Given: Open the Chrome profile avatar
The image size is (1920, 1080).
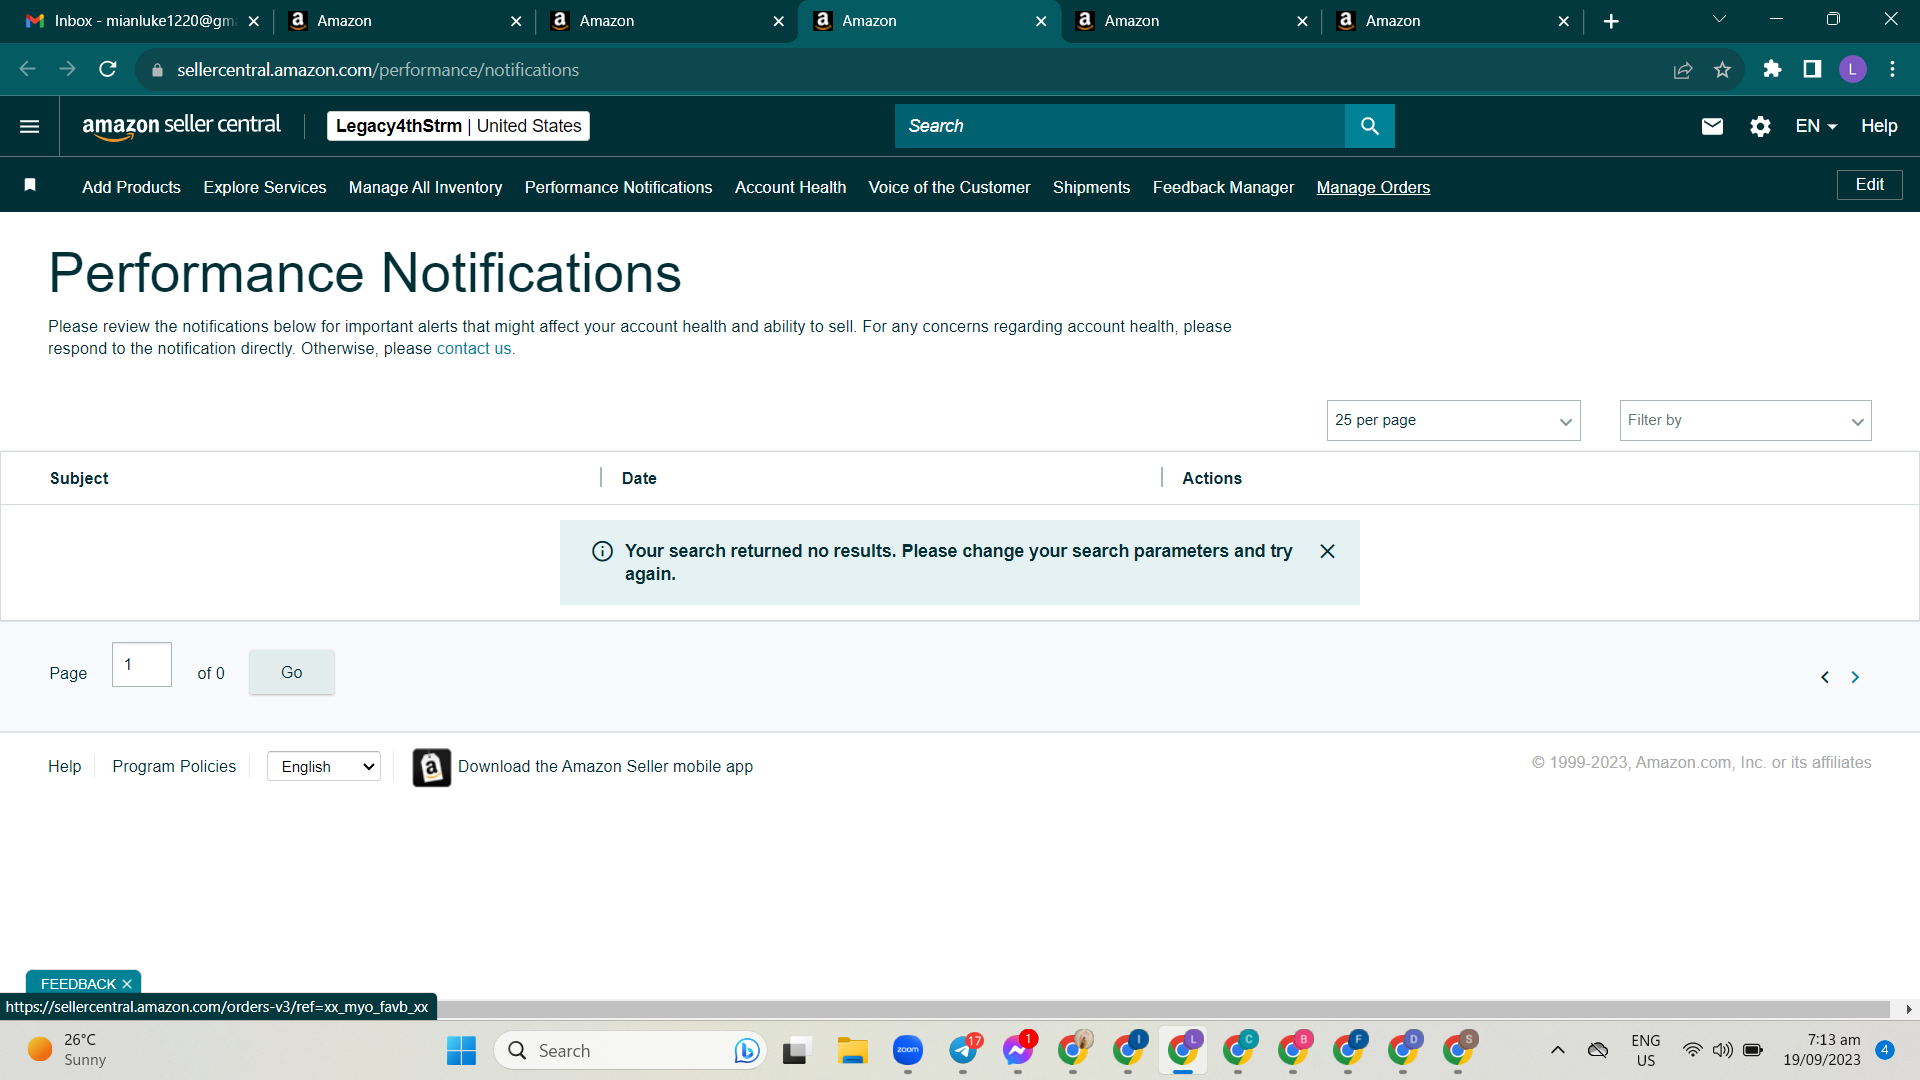Looking at the screenshot, I should coord(1852,69).
